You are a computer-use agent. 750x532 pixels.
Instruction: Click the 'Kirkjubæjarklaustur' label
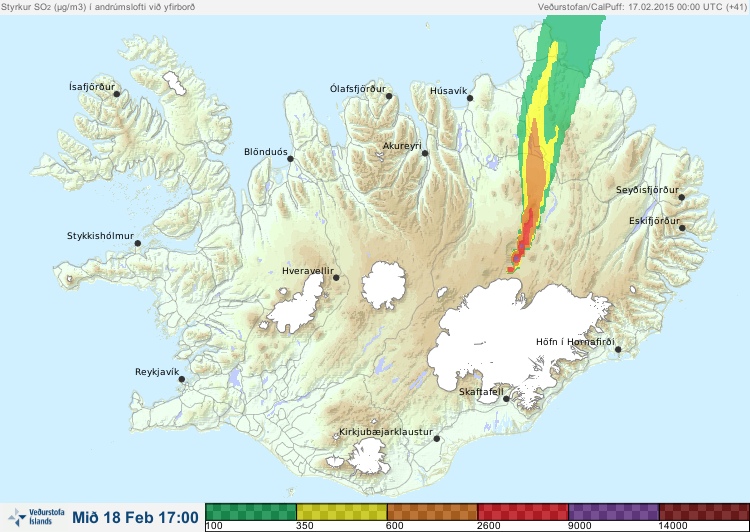pyautogui.click(x=386, y=432)
